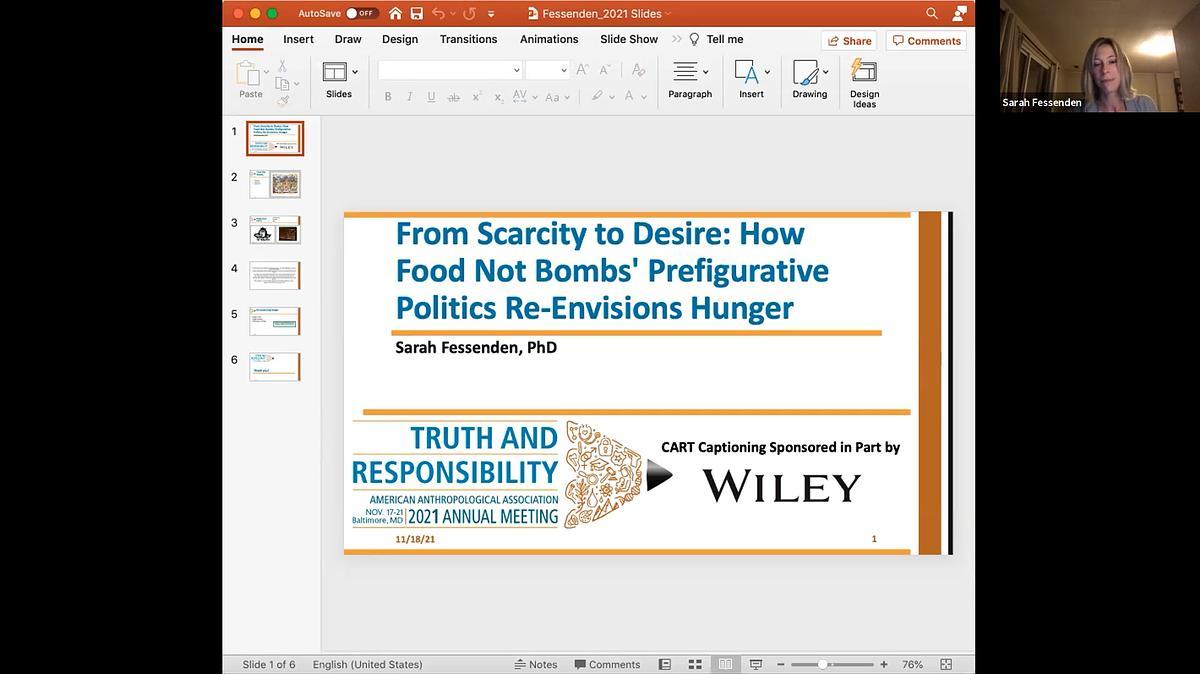
Task: Toggle Strikethrough formatting
Action: [x=453, y=97]
